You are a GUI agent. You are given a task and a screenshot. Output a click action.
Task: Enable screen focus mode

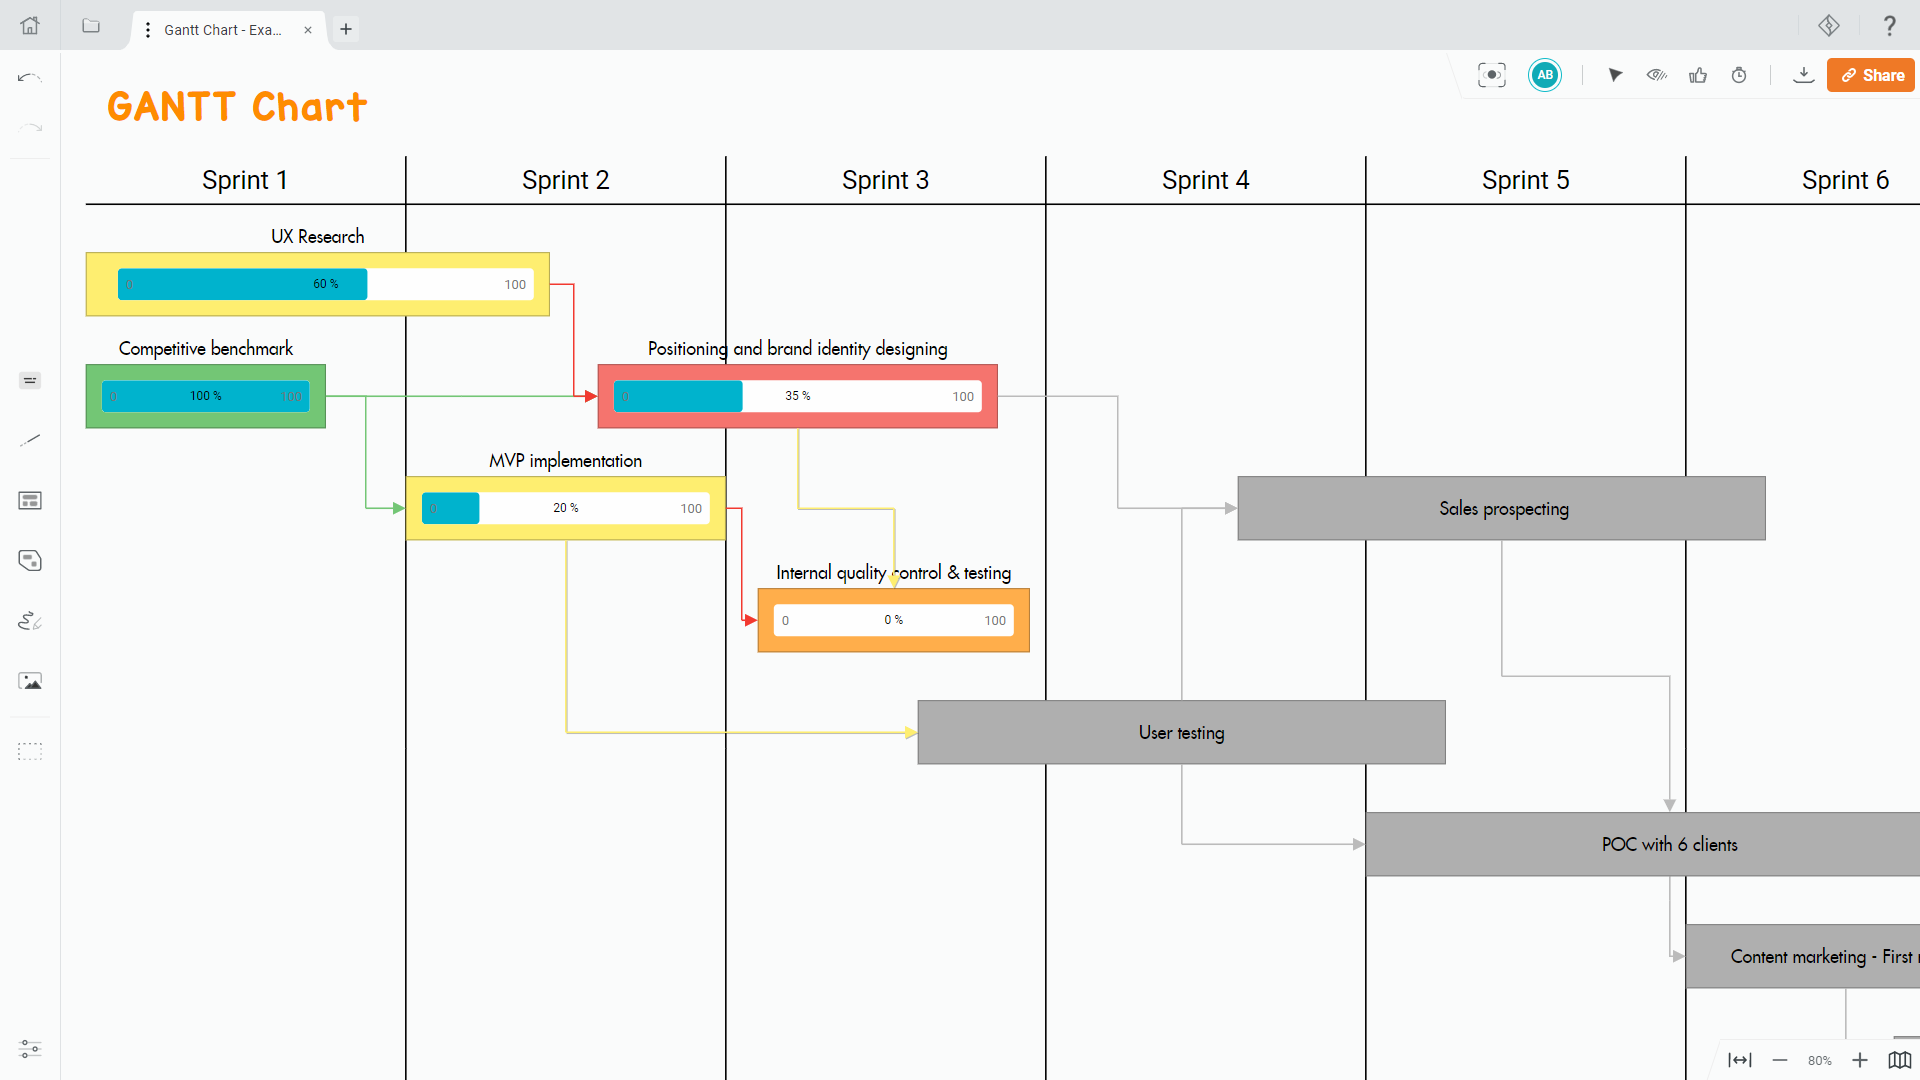coord(1491,75)
